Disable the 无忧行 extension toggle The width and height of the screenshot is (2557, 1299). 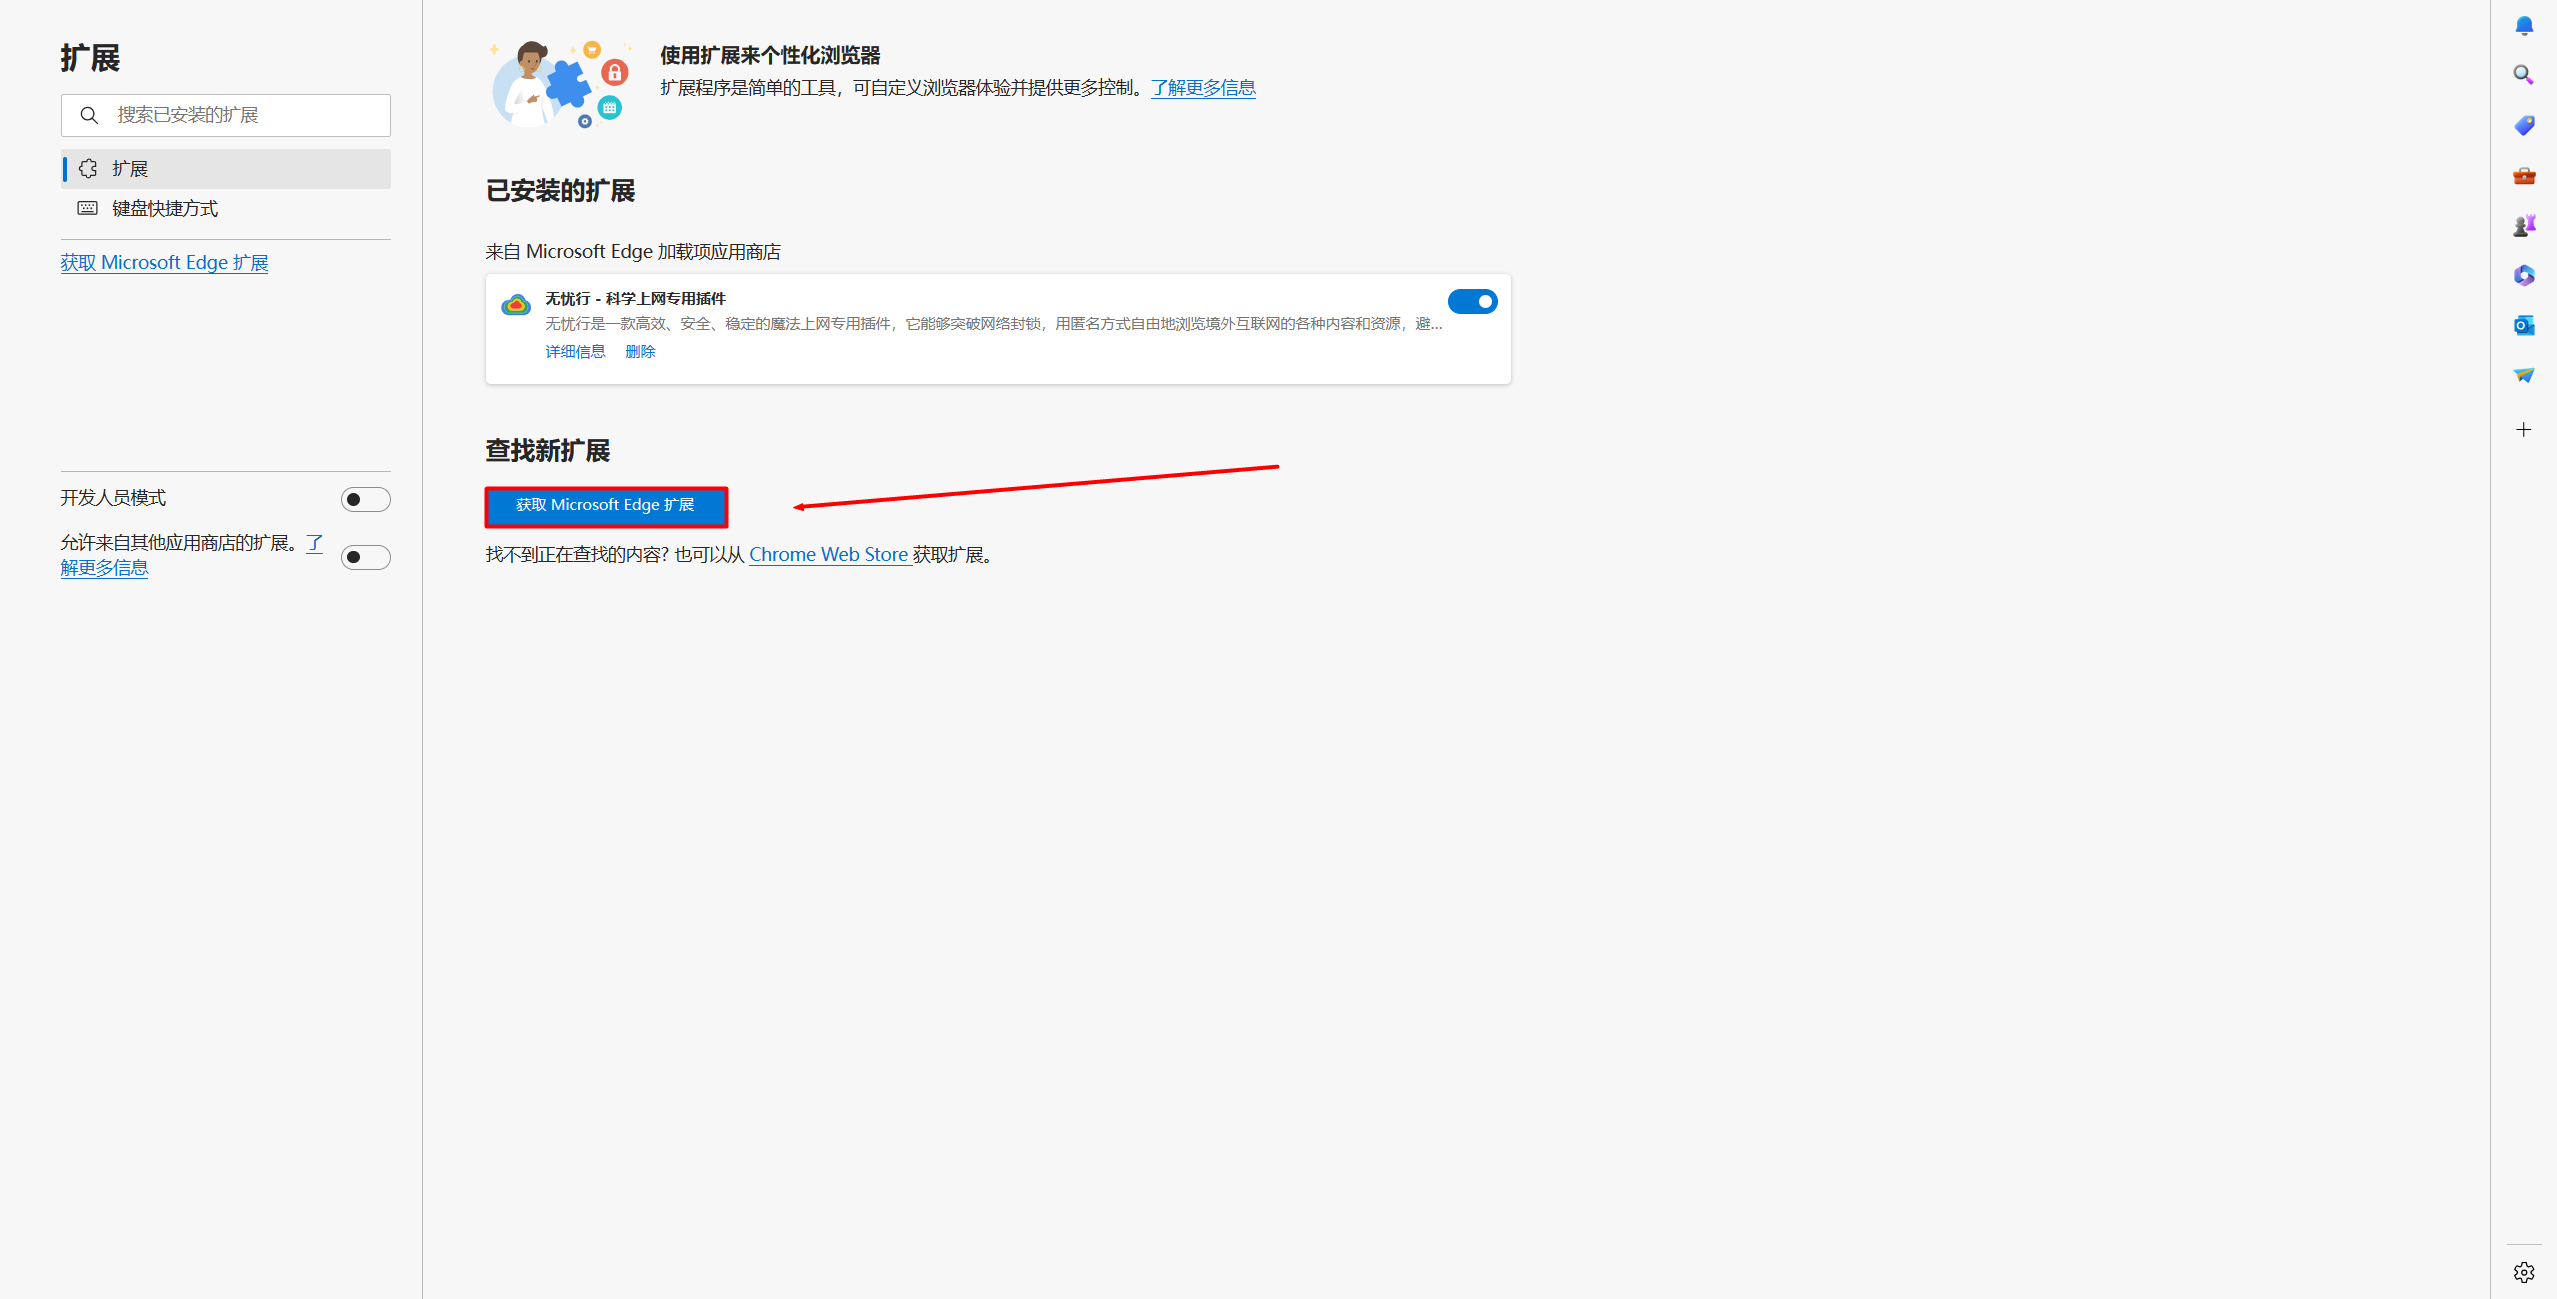click(x=1472, y=301)
